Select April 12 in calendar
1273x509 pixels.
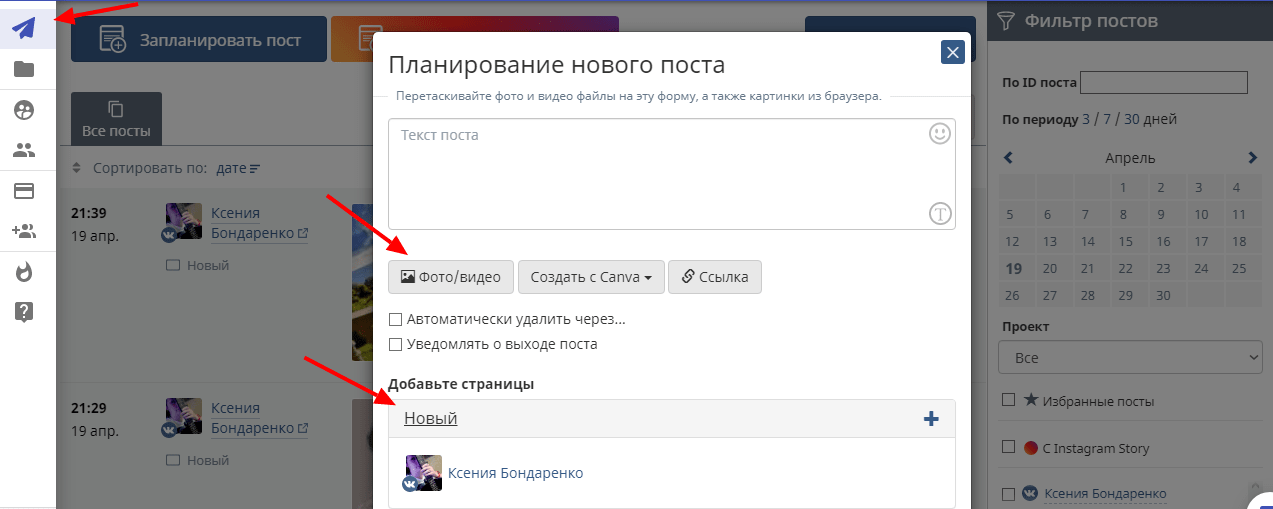pyautogui.click(x=1012, y=241)
